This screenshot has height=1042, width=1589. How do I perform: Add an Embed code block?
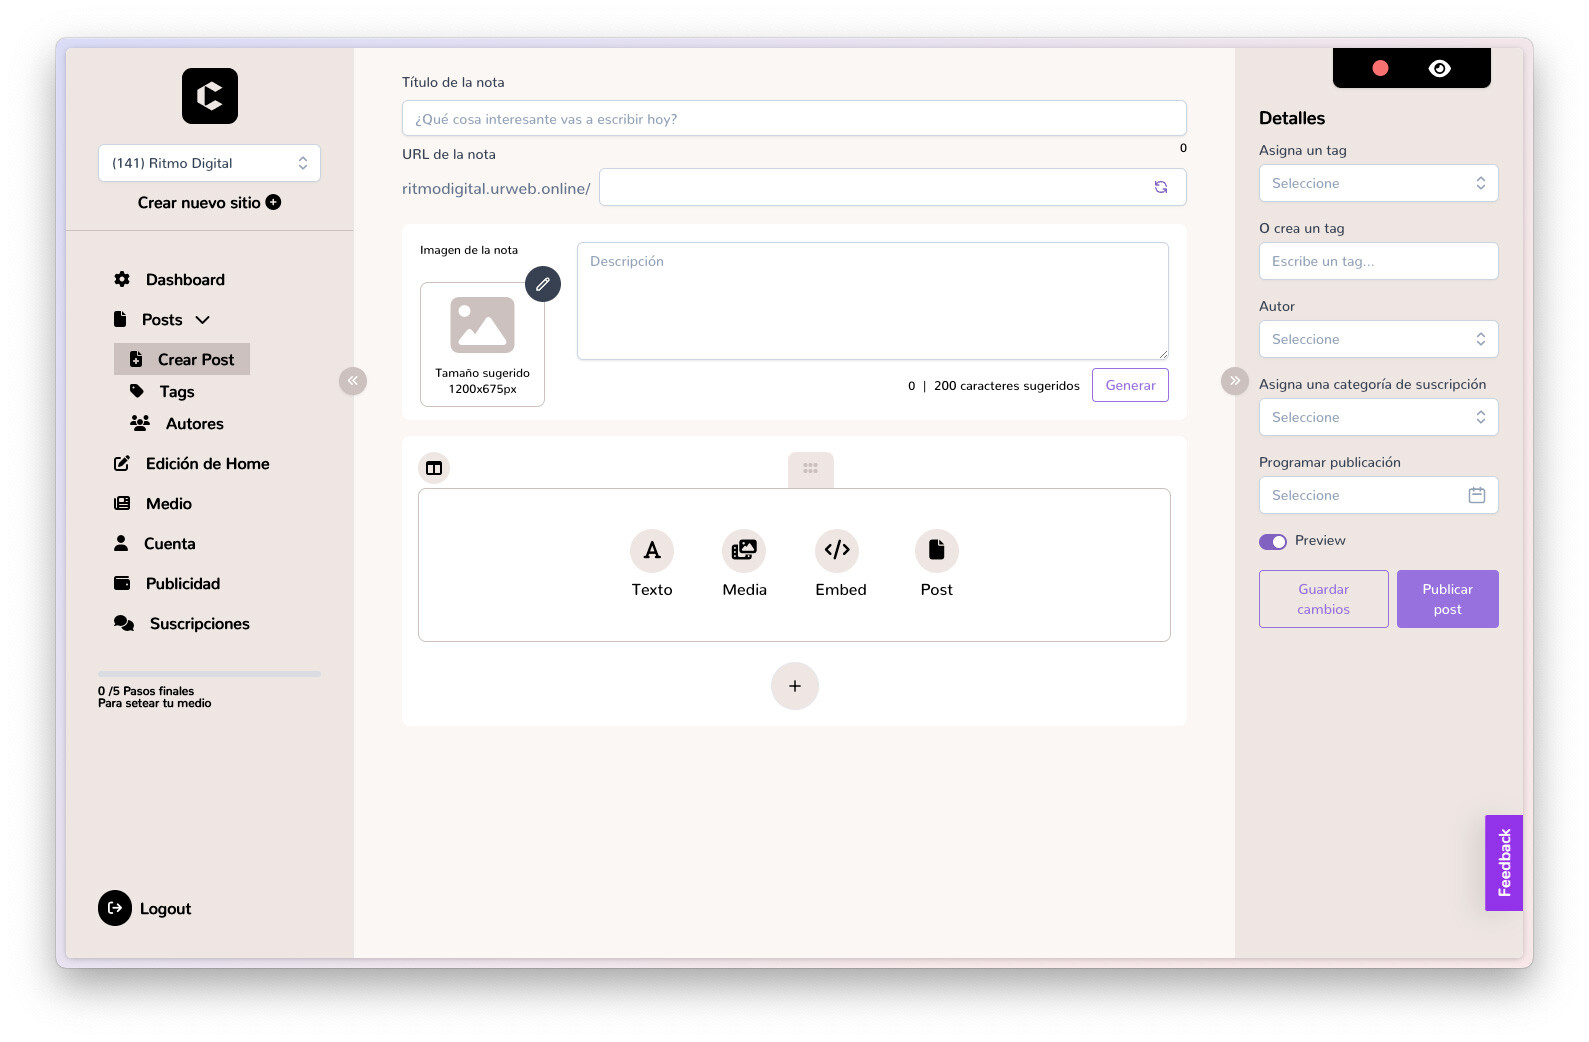click(840, 564)
